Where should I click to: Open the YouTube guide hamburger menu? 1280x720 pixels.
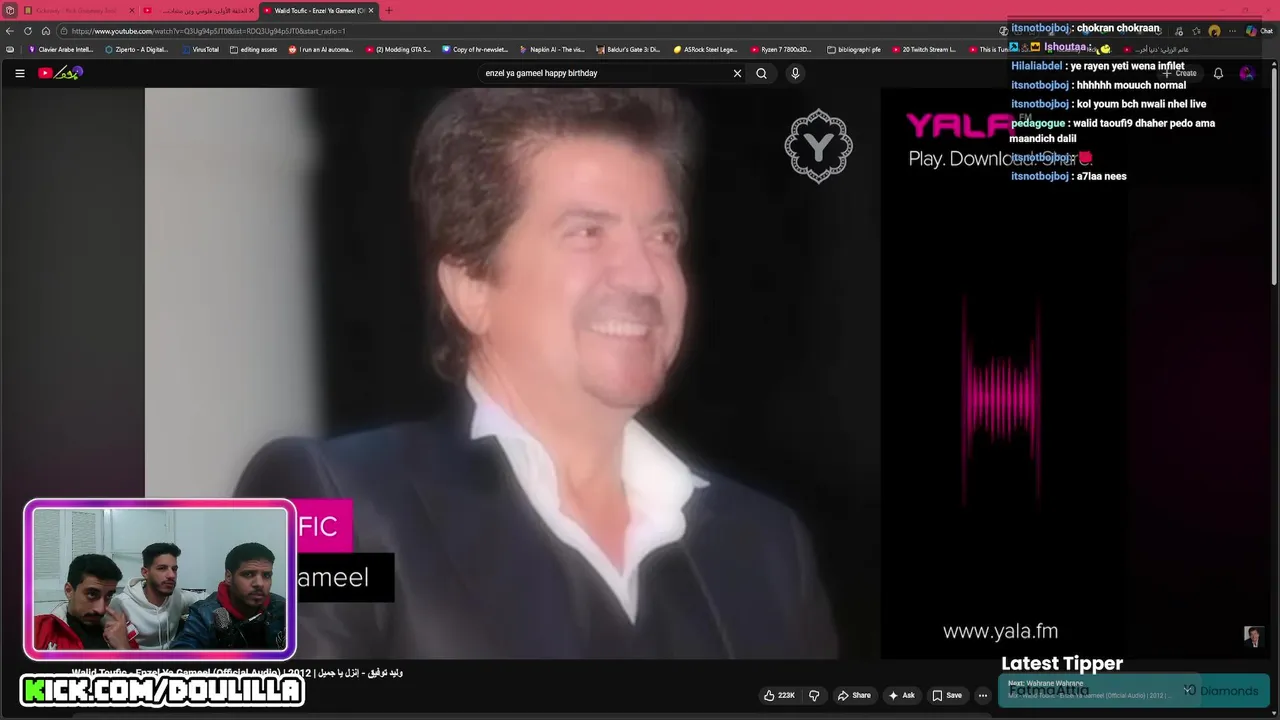19,73
